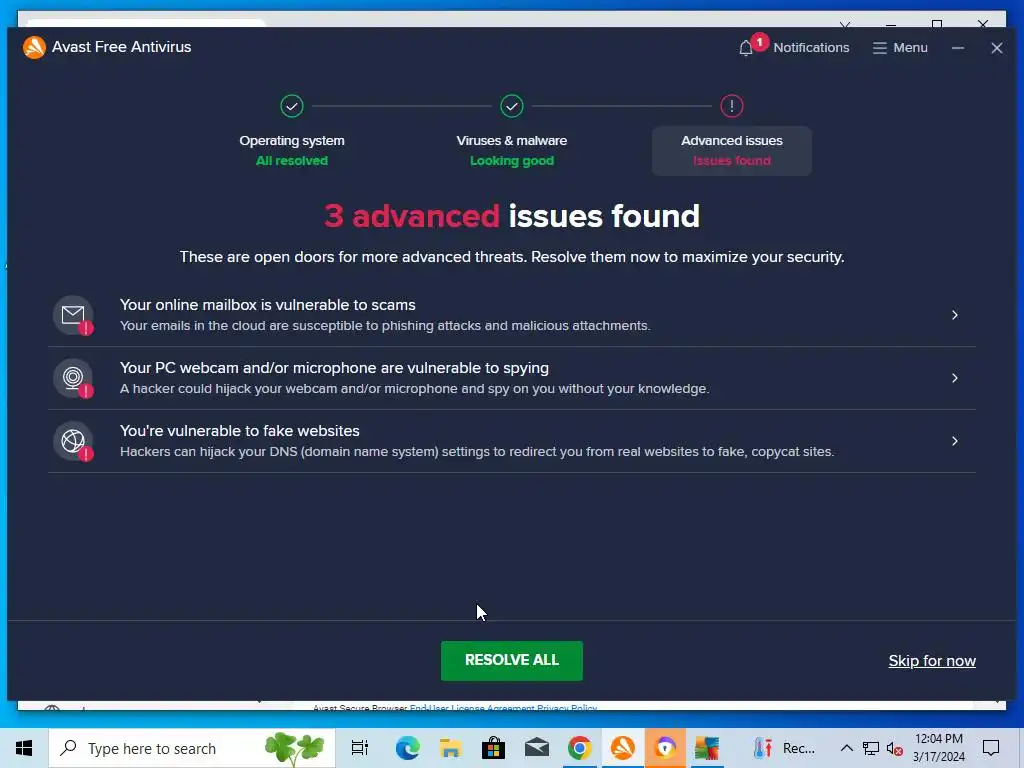Open Microsoft Store from the taskbar

coord(493,748)
